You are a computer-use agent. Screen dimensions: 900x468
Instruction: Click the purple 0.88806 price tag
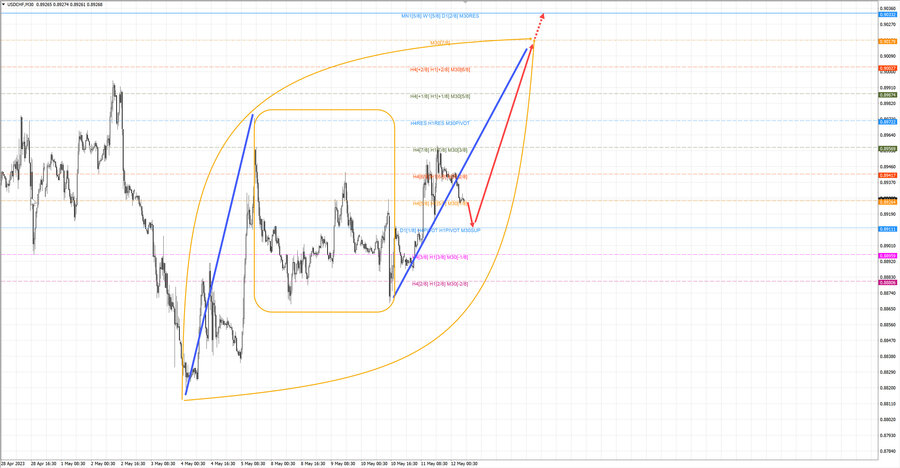888,283
